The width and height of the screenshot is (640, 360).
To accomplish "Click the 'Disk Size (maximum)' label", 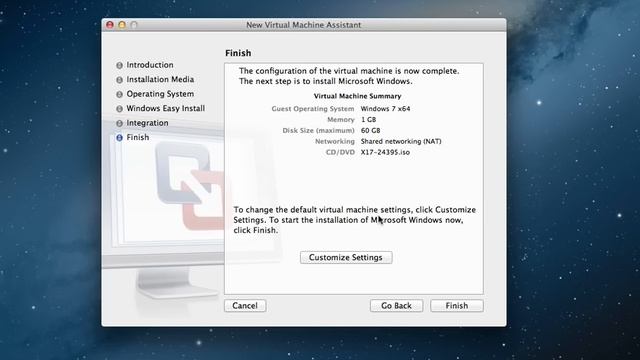I will 318,131.
